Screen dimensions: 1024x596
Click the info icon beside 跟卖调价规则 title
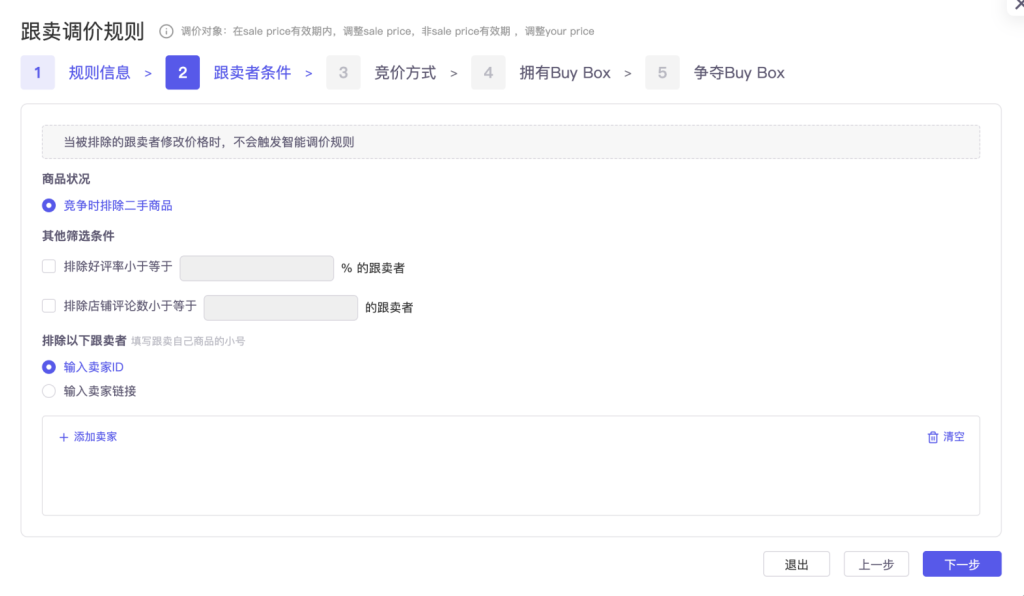coord(167,31)
